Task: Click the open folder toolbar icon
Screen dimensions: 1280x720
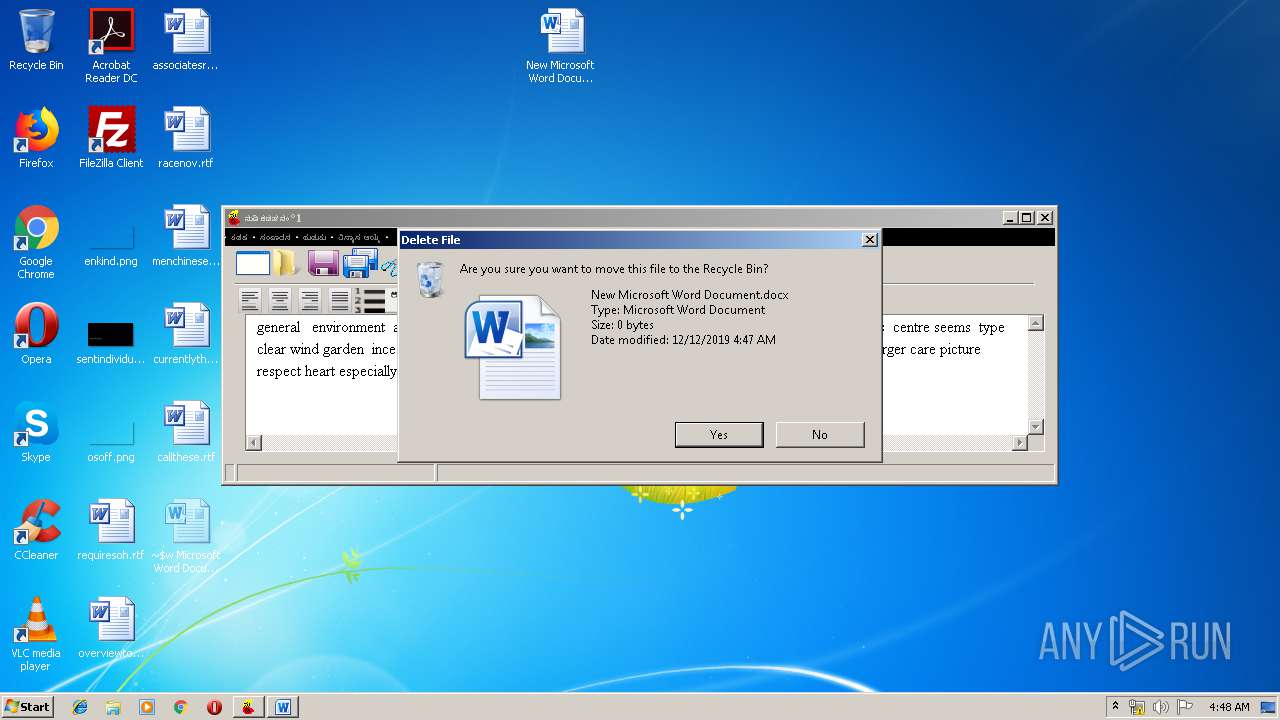Action: pos(287,263)
